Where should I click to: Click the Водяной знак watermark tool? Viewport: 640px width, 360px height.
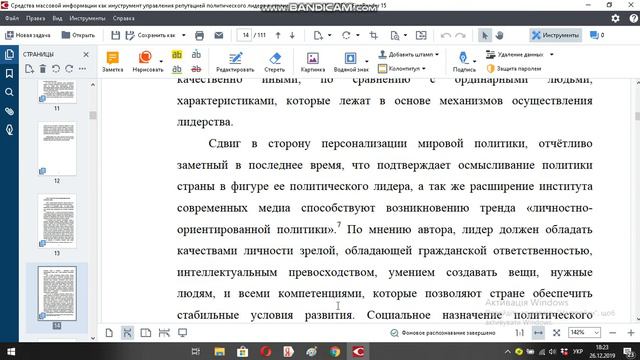tap(350, 62)
